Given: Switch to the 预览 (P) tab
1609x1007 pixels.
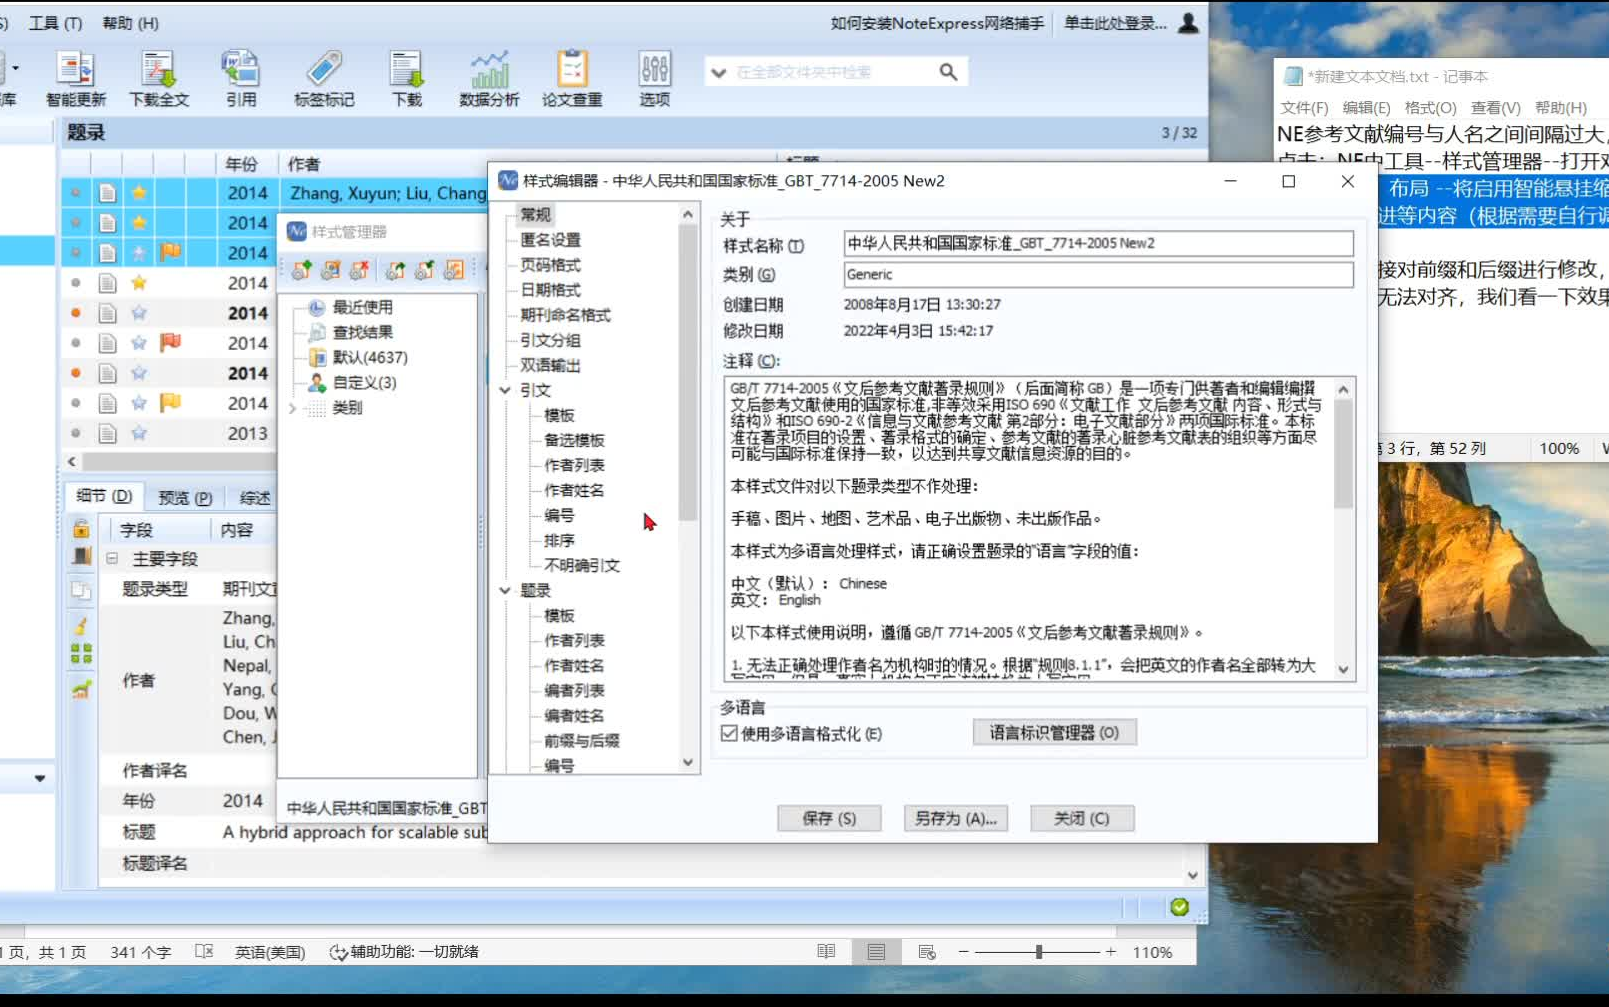Looking at the screenshot, I should (x=185, y=497).
